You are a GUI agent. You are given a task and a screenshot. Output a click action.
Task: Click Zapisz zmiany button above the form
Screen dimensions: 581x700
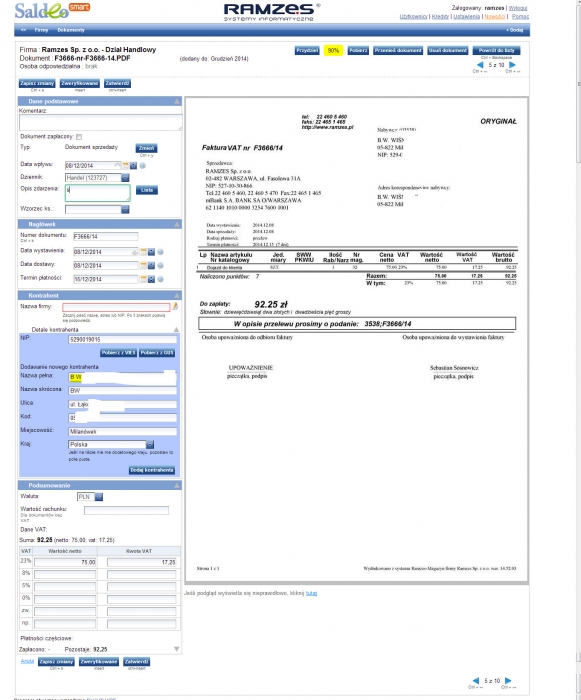point(37,83)
